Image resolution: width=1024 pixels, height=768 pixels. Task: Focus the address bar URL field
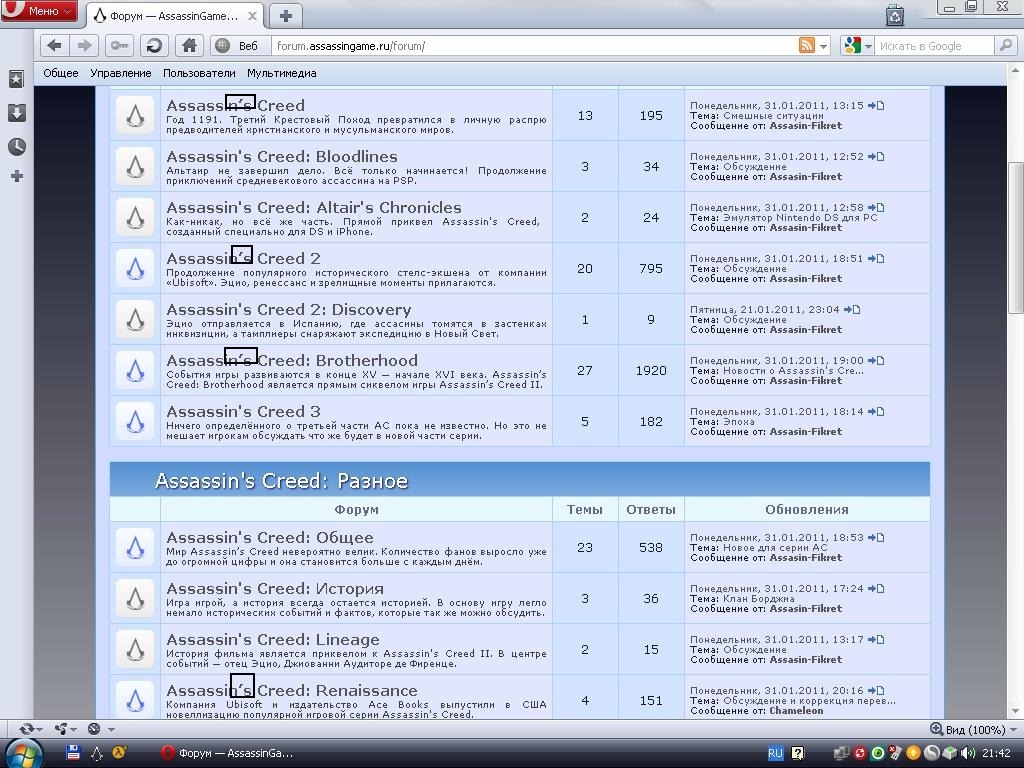533,46
